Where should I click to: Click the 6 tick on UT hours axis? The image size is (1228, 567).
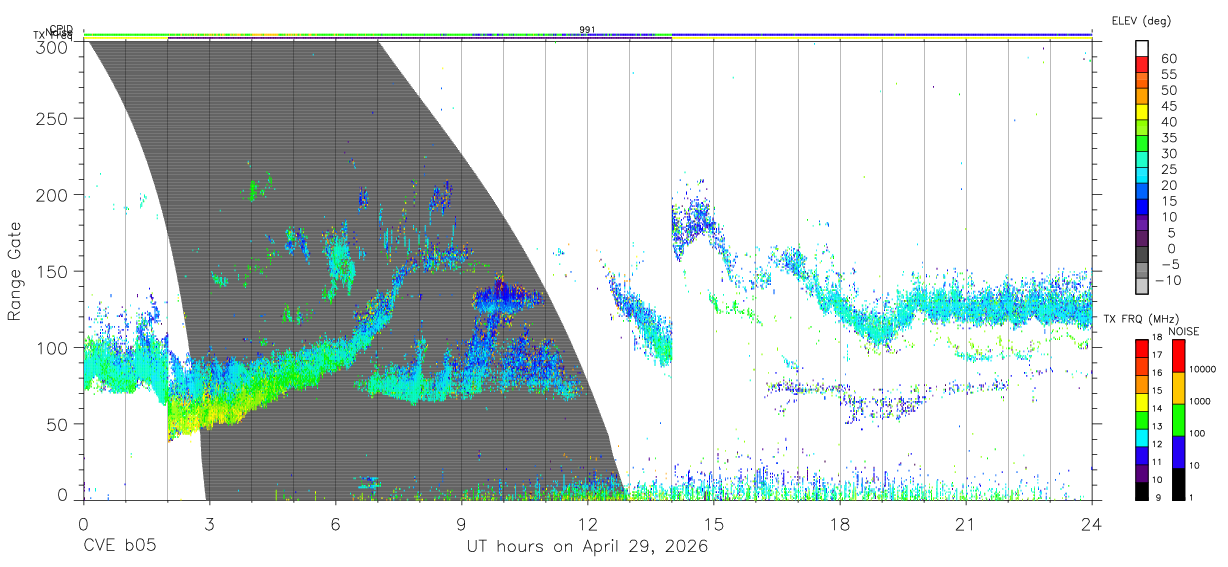(335, 523)
